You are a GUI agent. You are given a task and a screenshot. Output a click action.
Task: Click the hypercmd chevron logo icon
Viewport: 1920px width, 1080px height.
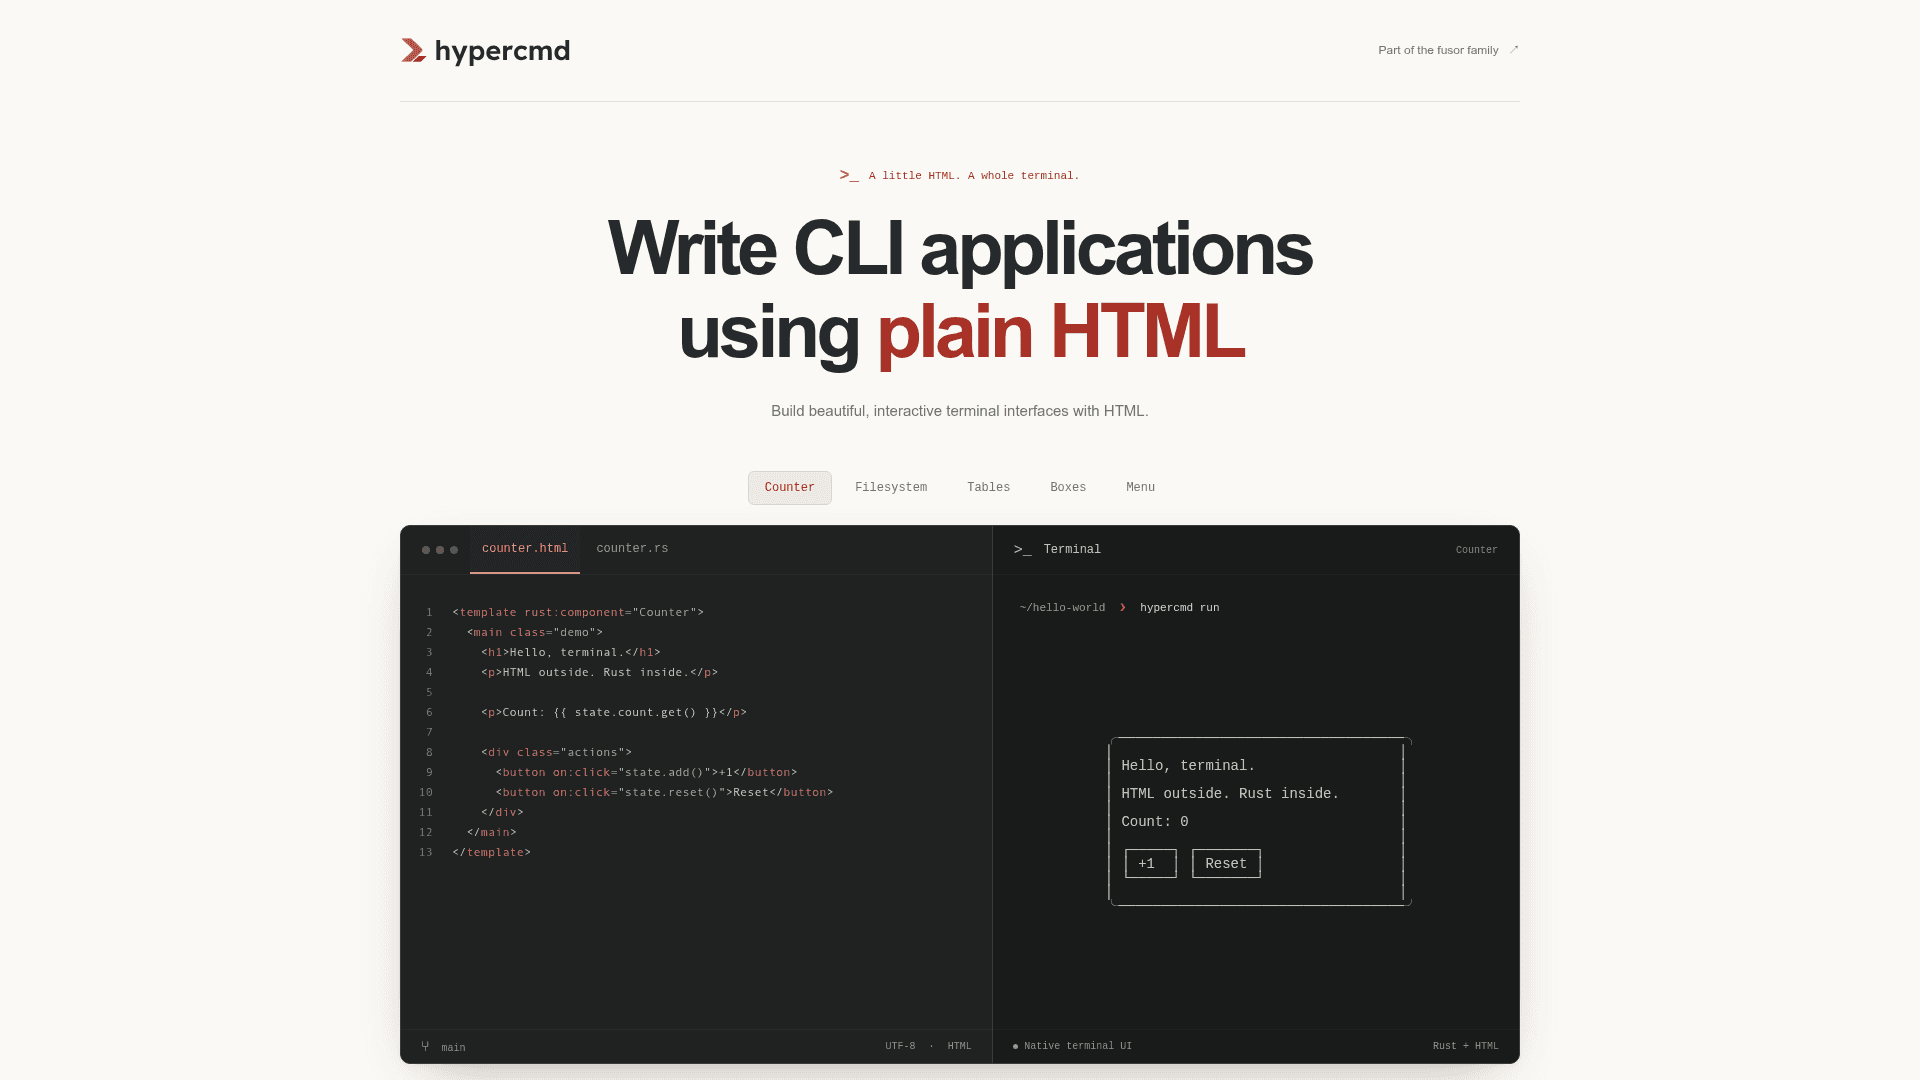point(414,51)
